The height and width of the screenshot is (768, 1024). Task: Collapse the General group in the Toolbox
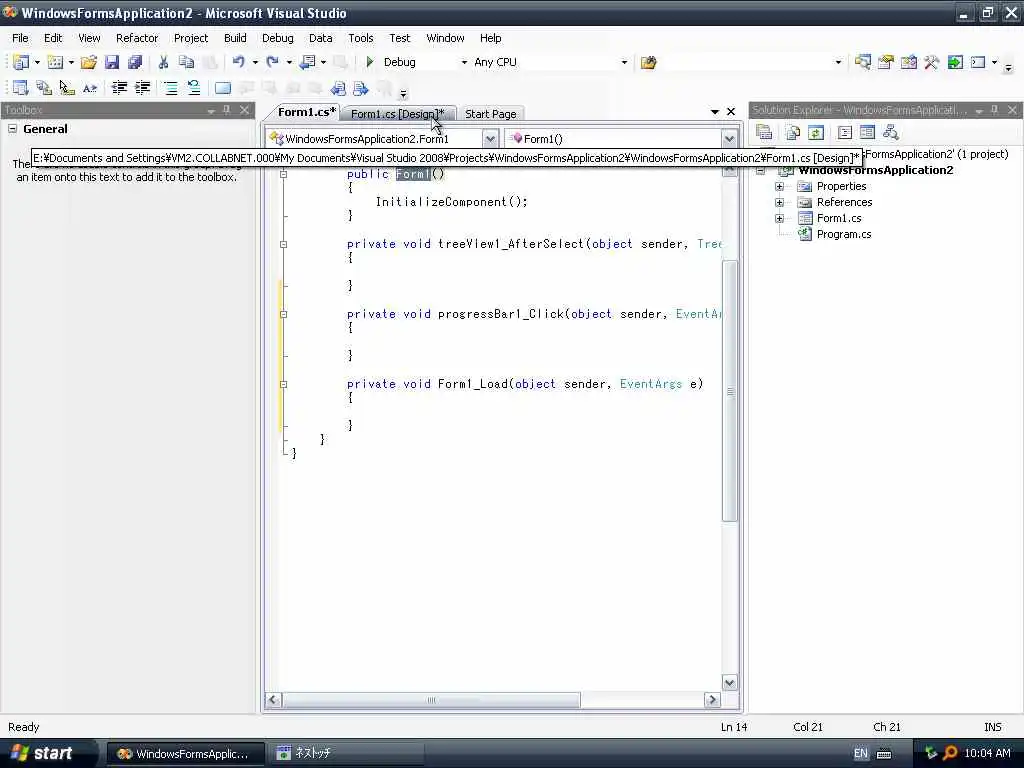click(x=12, y=129)
